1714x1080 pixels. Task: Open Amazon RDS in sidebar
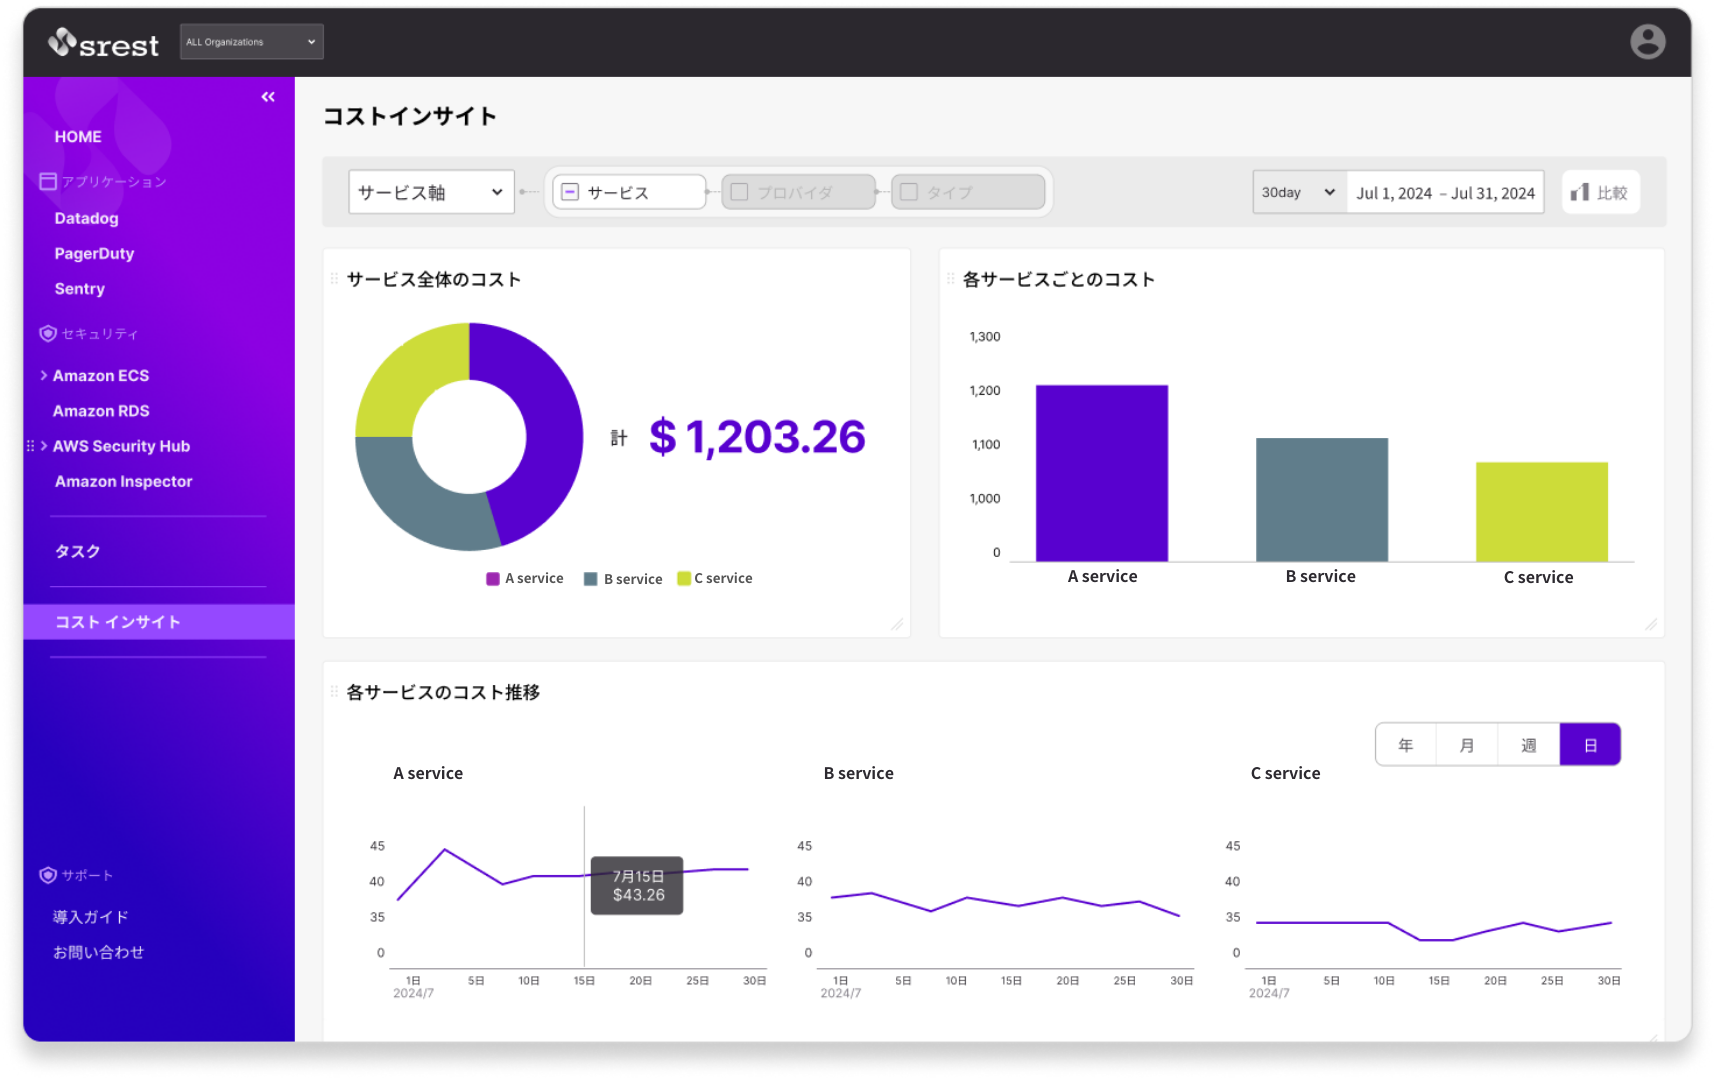click(x=101, y=411)
